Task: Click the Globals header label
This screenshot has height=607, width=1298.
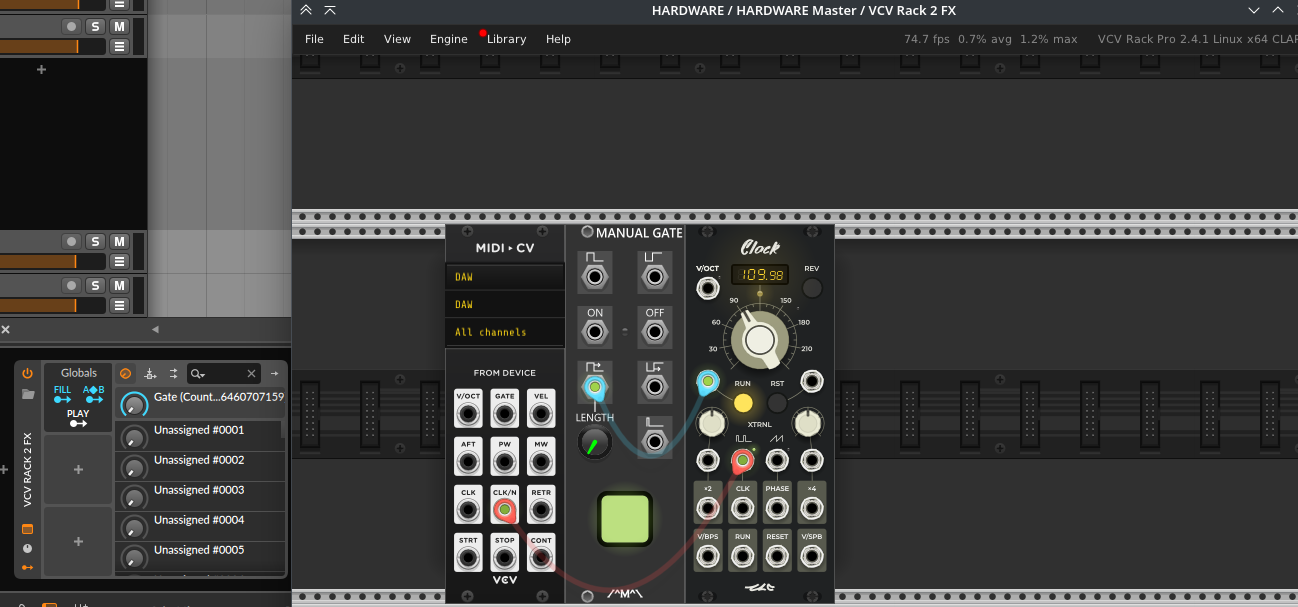Action: [79, 373]
